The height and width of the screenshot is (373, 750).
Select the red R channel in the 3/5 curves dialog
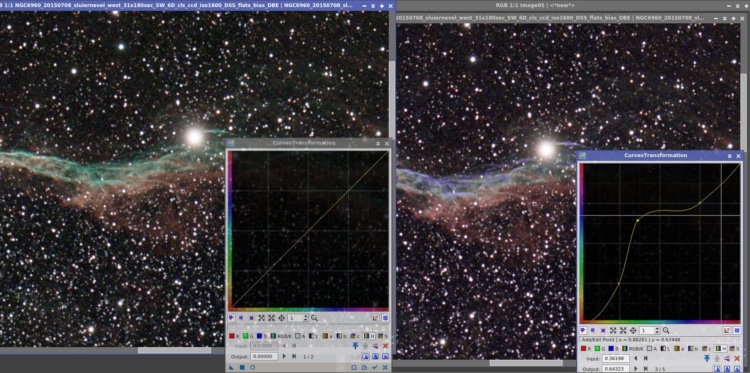(x=585, y=349)
